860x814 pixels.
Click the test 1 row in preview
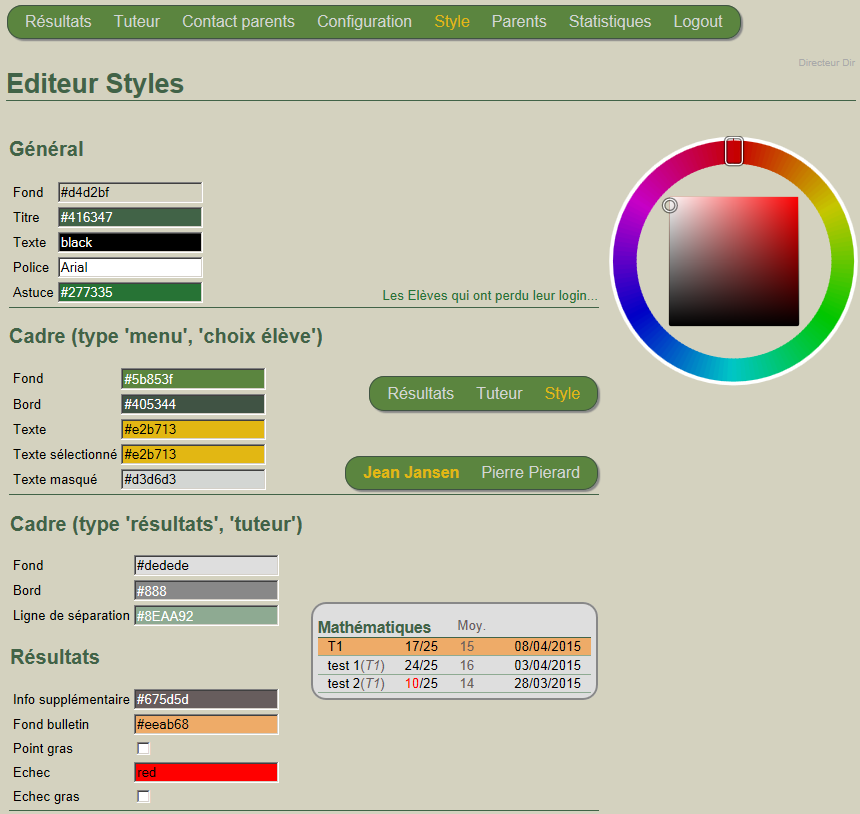(454, 665)
